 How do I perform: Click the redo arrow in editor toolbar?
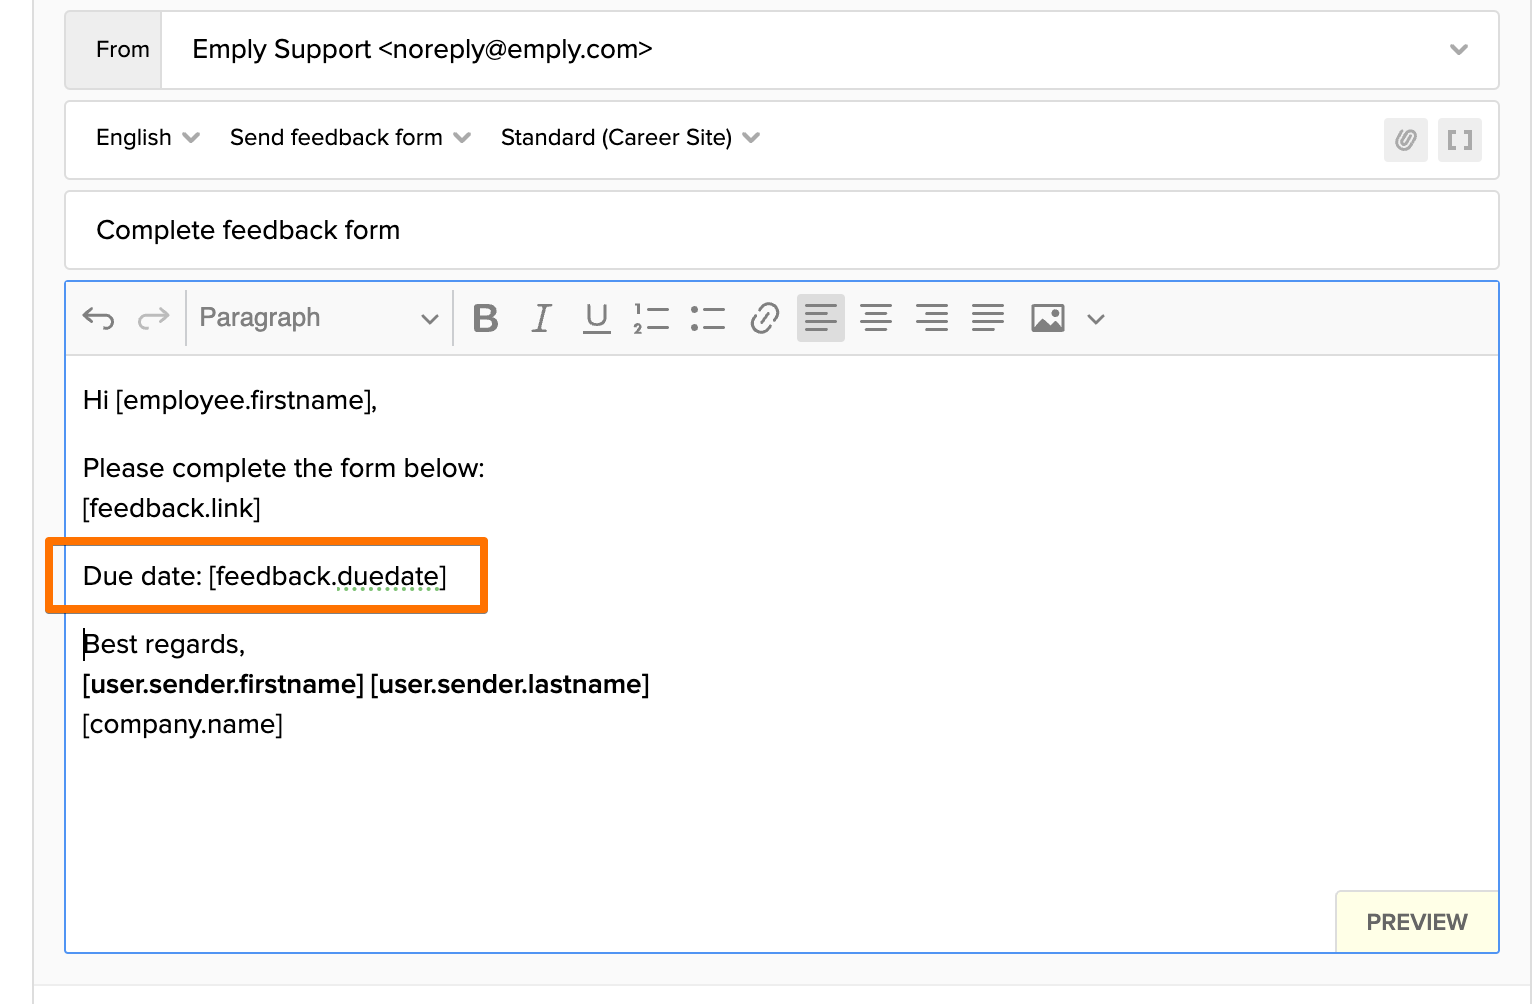(153, 318)
